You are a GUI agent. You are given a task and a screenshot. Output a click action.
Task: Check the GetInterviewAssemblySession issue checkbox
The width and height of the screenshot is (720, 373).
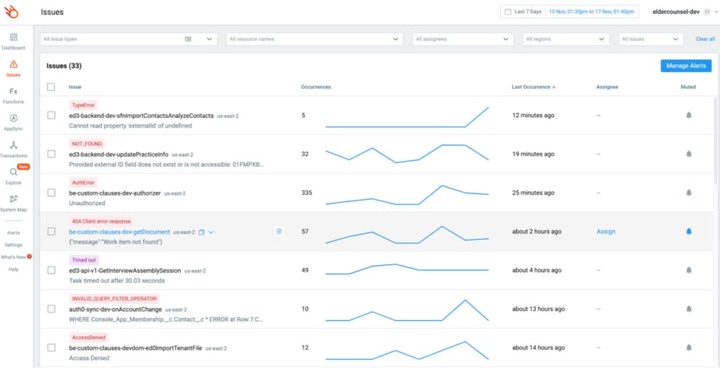[51, 270]
